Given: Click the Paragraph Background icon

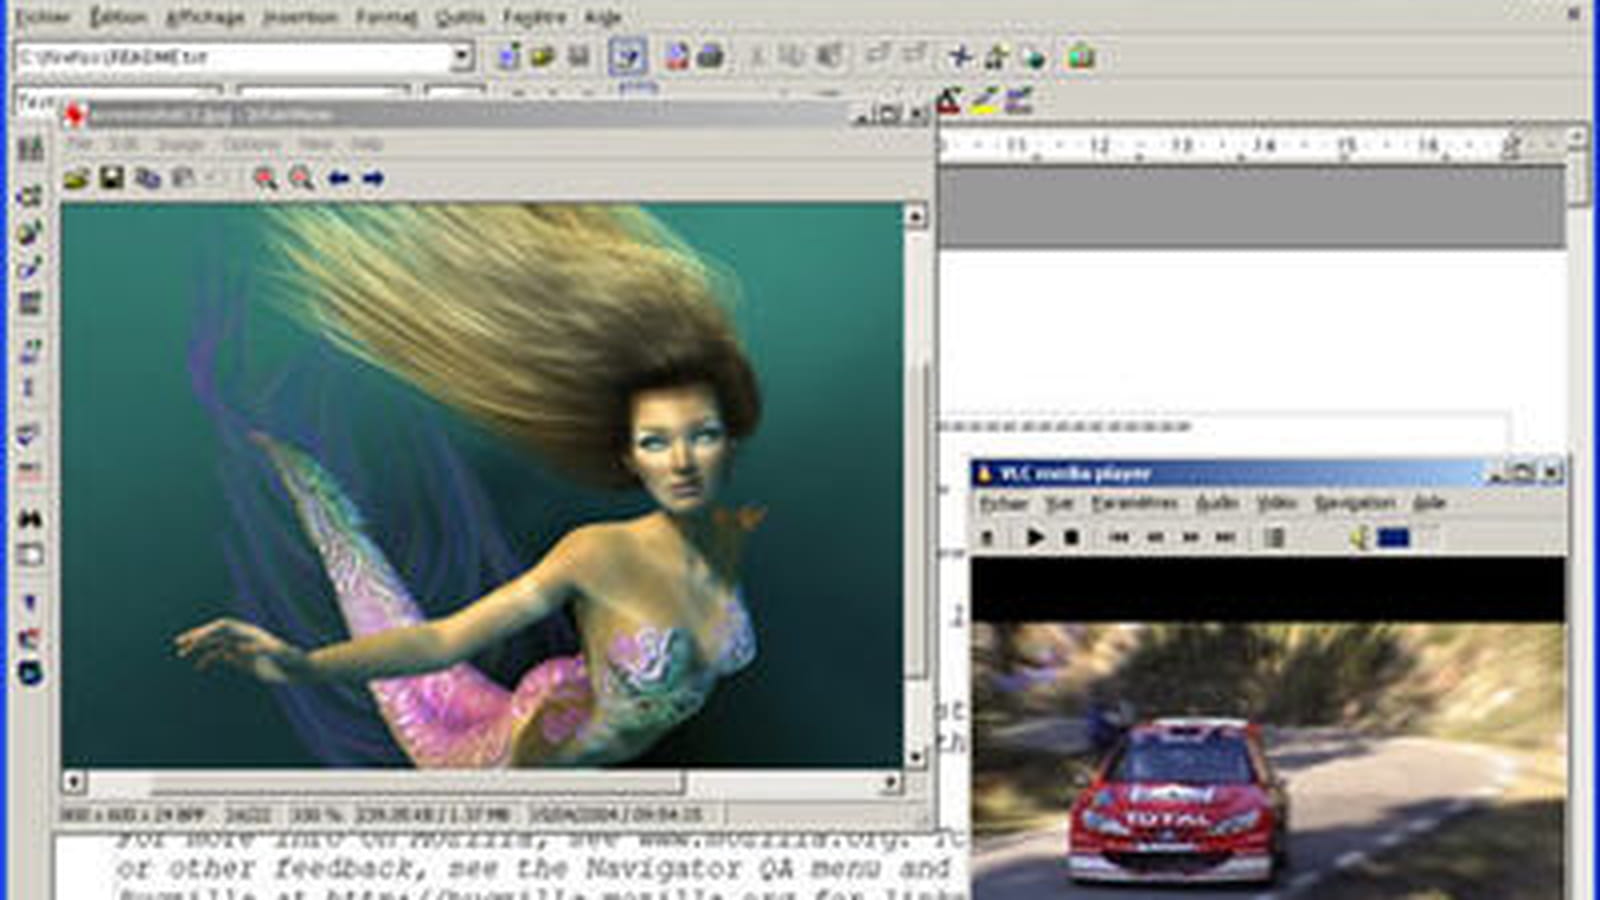Looking at the screenshot, I should [1019, 101].
